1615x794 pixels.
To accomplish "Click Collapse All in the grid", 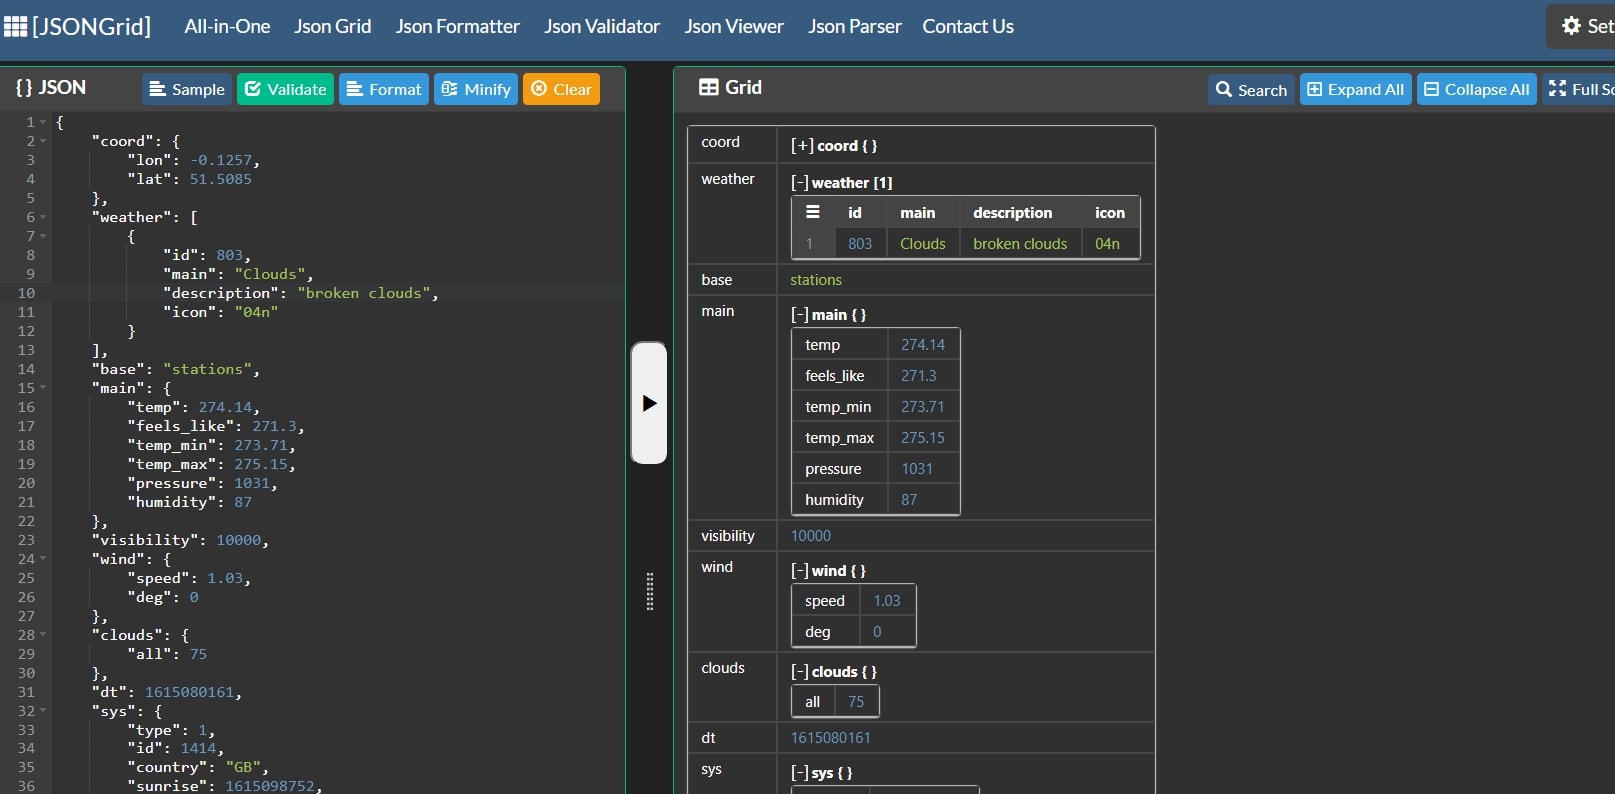I will (1476, 89).
